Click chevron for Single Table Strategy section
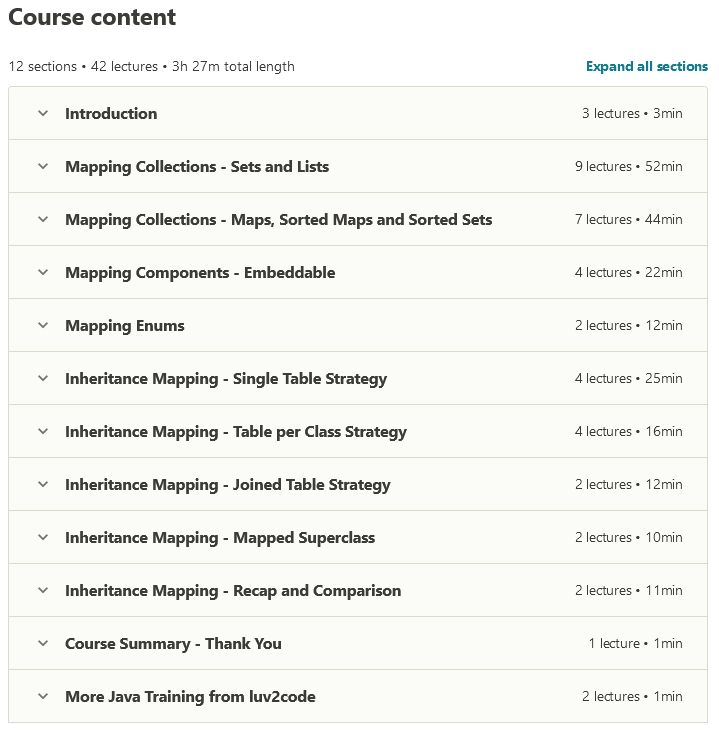The height and width of the screenshot is (735, 719). (43, 379)
